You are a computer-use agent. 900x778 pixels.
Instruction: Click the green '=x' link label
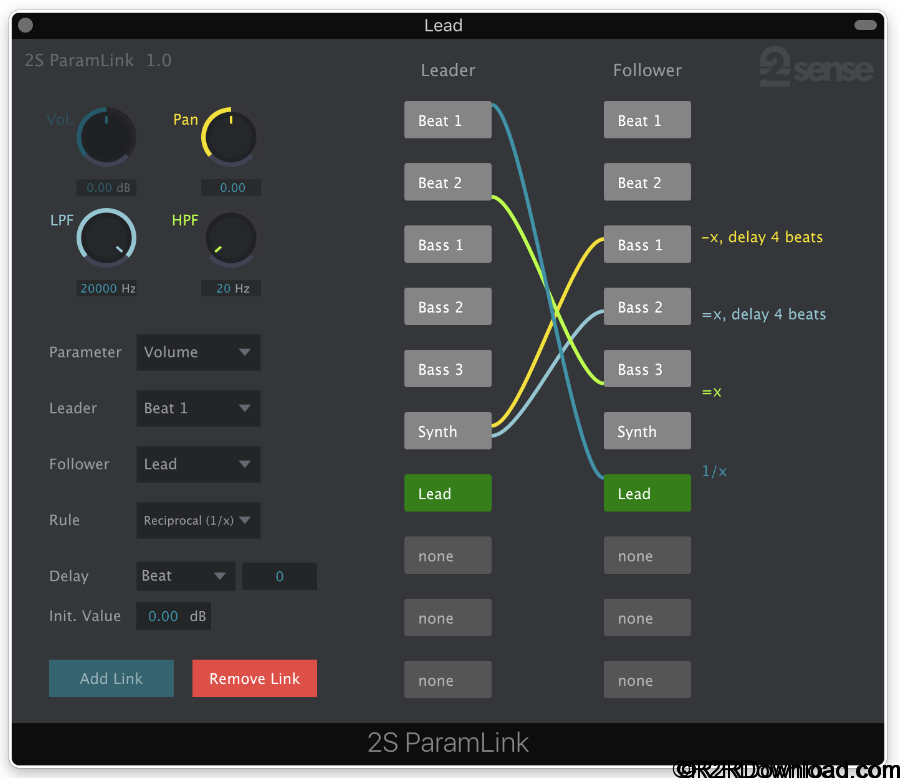[712, 393]
